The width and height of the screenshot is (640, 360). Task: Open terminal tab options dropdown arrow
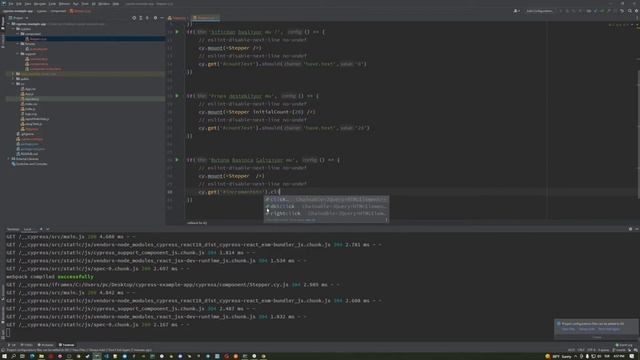[47, 229]
